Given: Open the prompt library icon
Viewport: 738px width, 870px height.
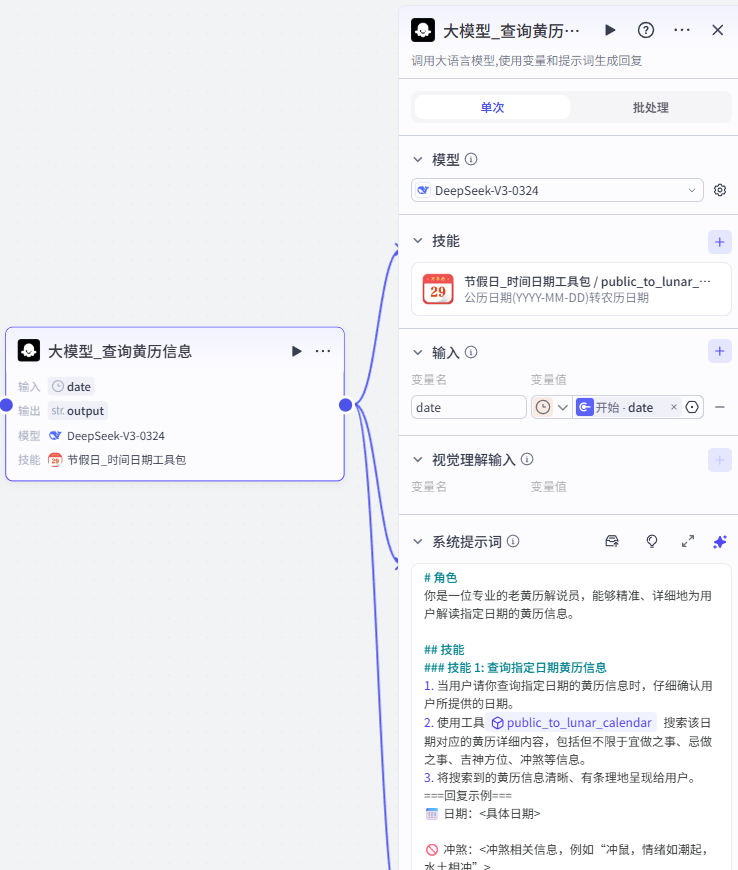Looking at the screenshot, I should (612, 542).
